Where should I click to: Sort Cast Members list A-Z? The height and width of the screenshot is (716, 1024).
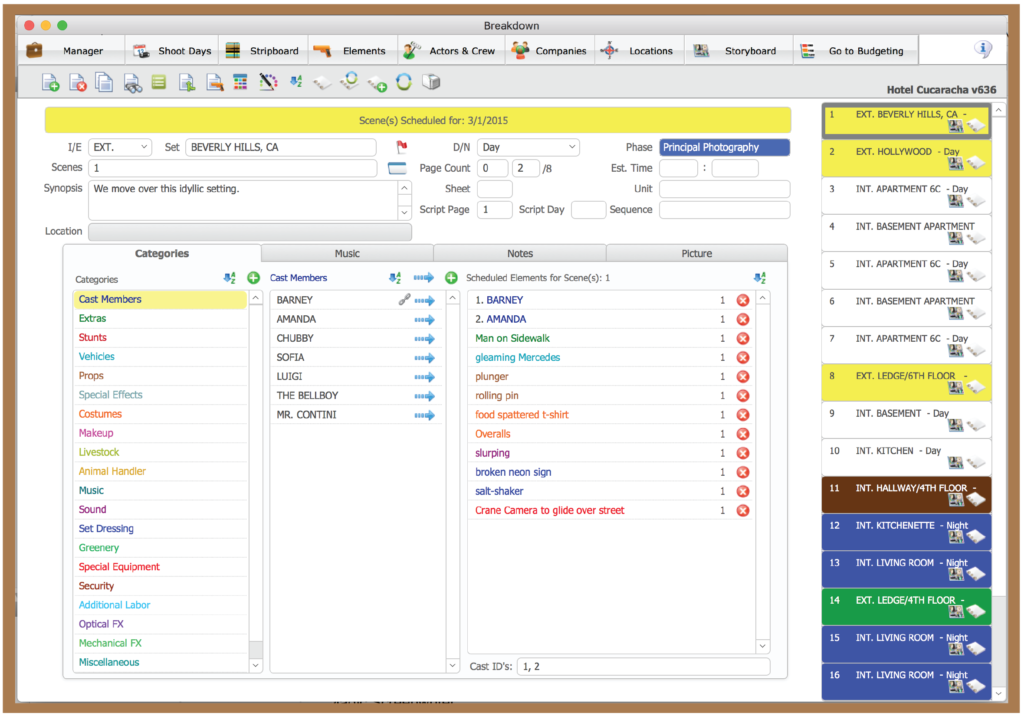pos(394,278)
